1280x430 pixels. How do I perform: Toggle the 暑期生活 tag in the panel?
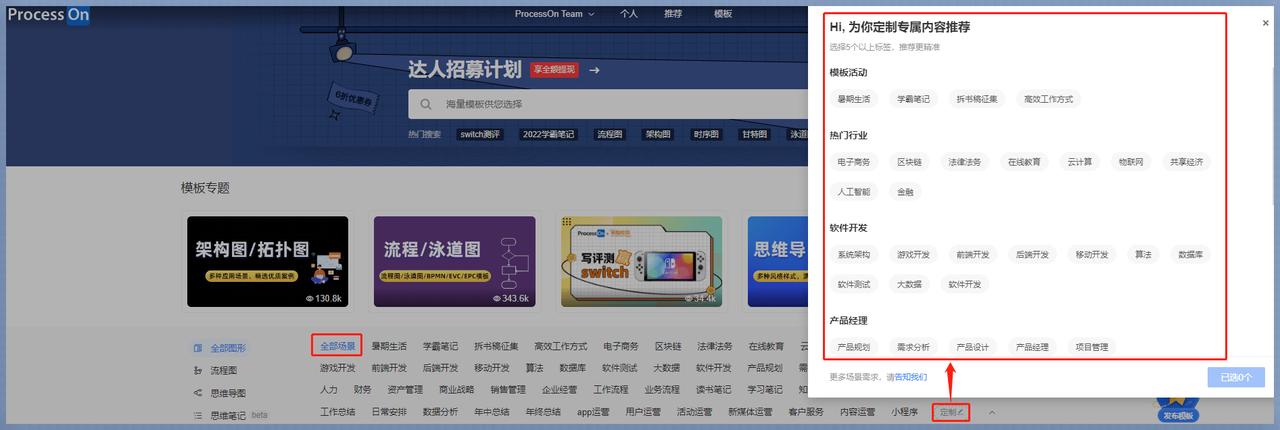pos(854,99)
